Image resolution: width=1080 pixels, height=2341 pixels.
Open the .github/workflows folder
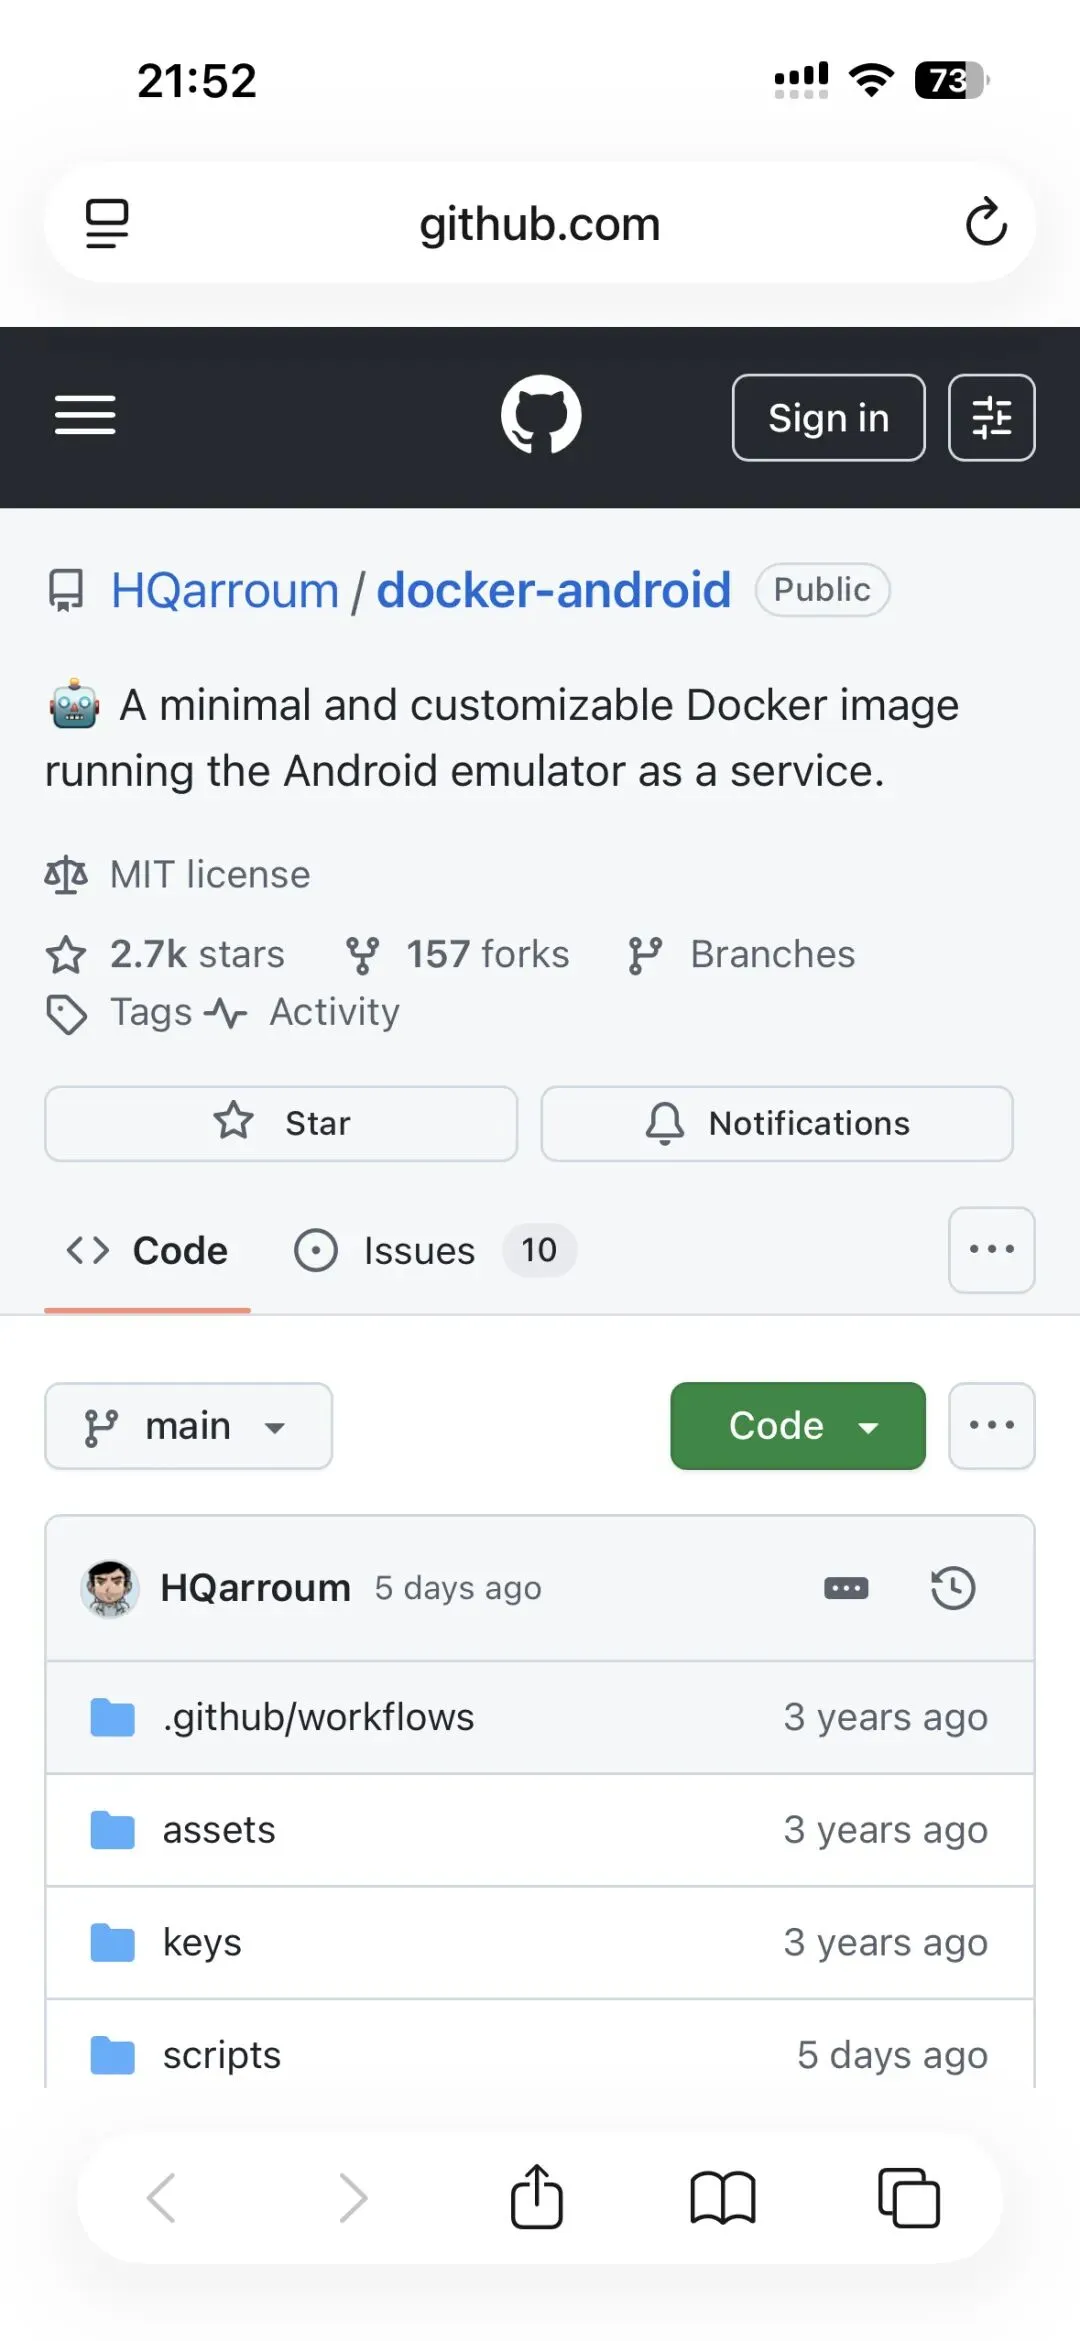319,1717
